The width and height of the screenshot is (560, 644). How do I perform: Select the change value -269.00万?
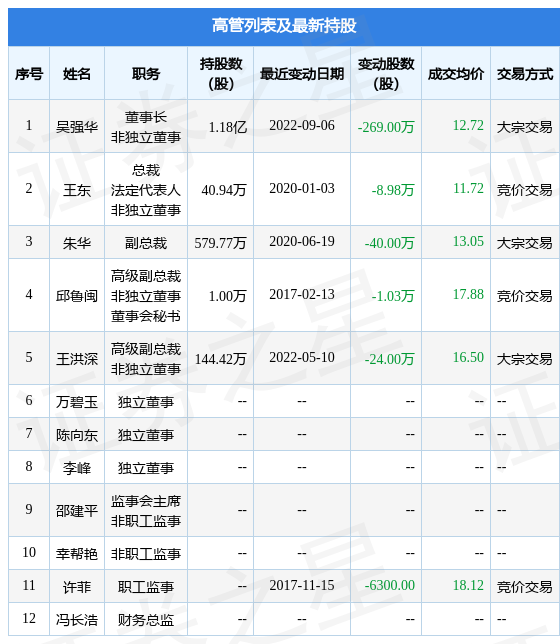(x=386, y=127)
